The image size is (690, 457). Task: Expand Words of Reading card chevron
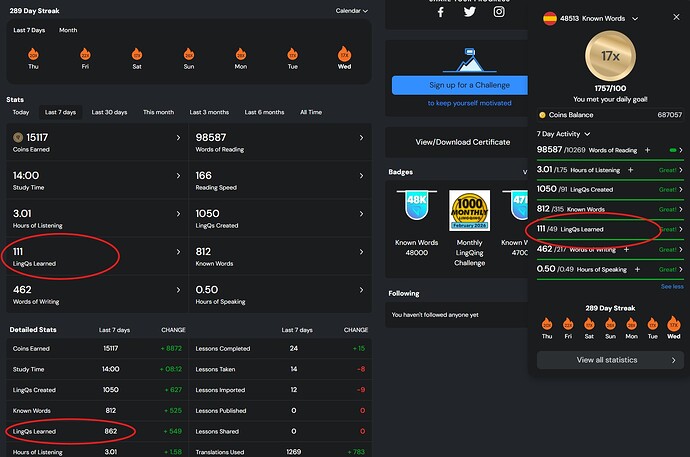(x=361, y=138)
